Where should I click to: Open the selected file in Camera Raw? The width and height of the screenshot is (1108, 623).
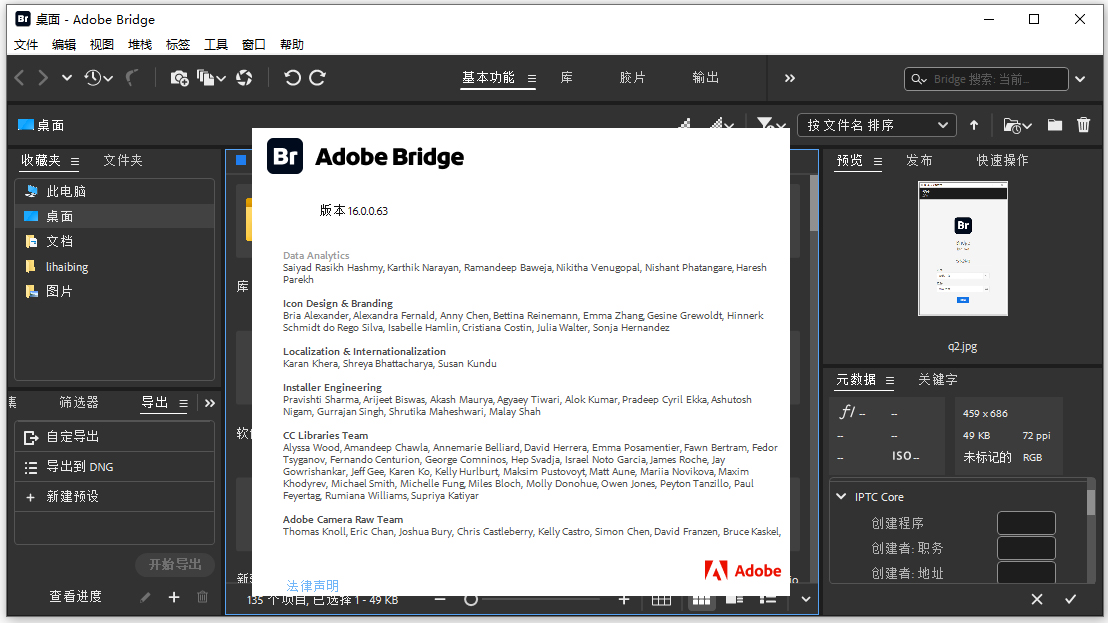click(244, 77)
